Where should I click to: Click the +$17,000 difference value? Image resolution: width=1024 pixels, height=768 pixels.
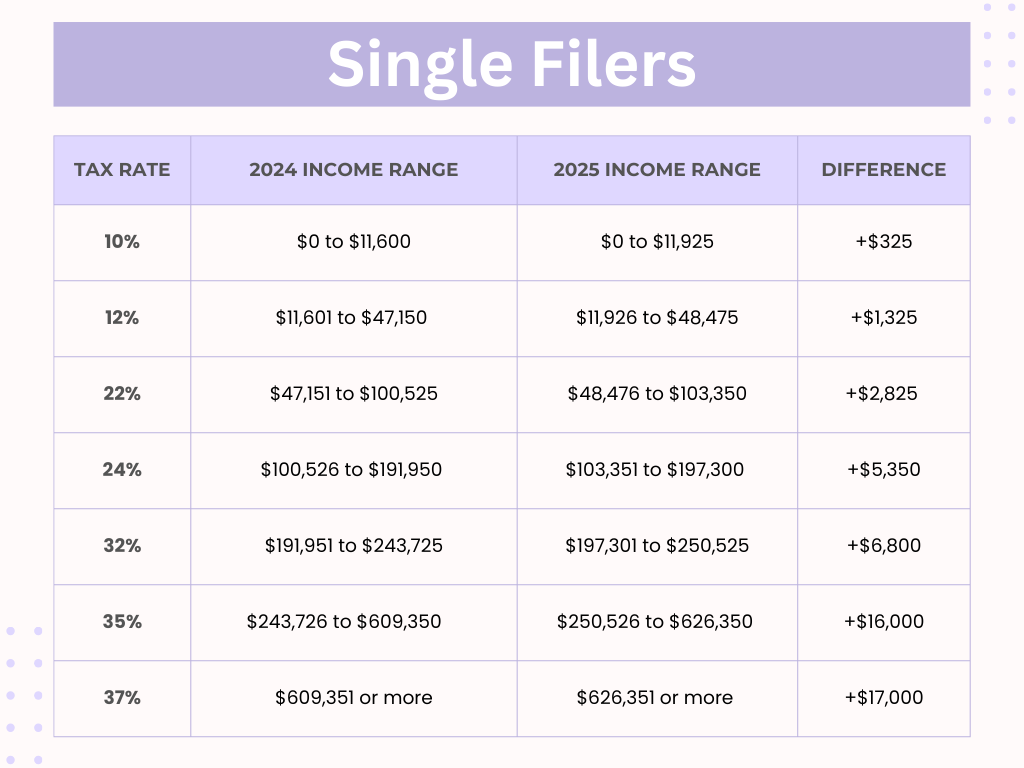point(883,698)
